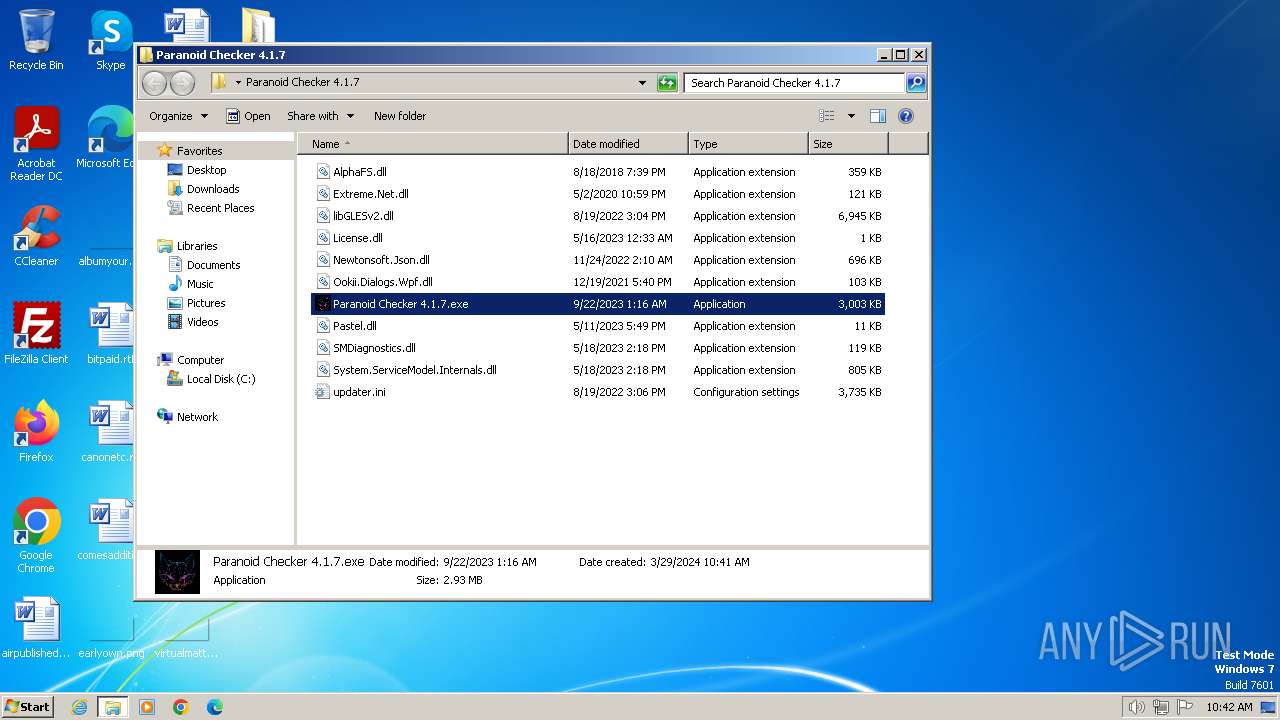The image size is (1280, 720).
Task: Click the executable thumbnail in the details pane
Action: 177,571
